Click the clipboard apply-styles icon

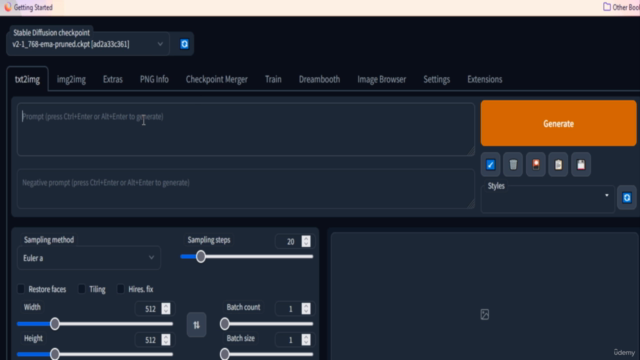558,164
